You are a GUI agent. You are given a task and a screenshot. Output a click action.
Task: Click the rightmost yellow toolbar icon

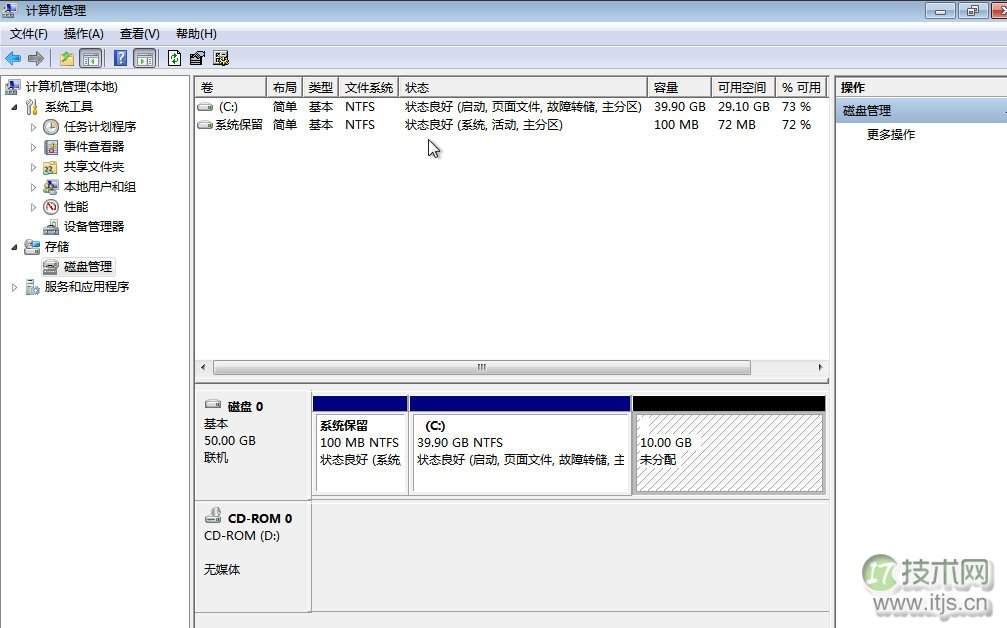pyautogui.click(x=222, y=58)
